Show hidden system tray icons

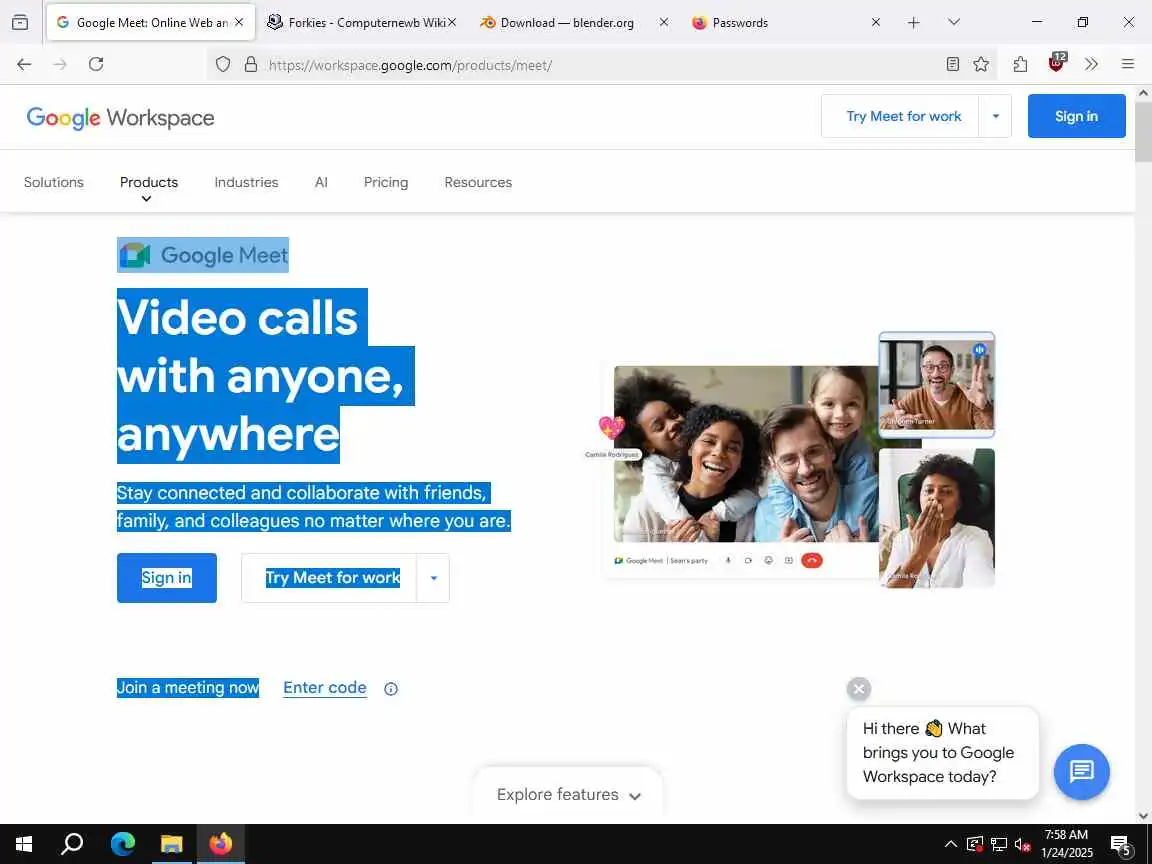950,844
